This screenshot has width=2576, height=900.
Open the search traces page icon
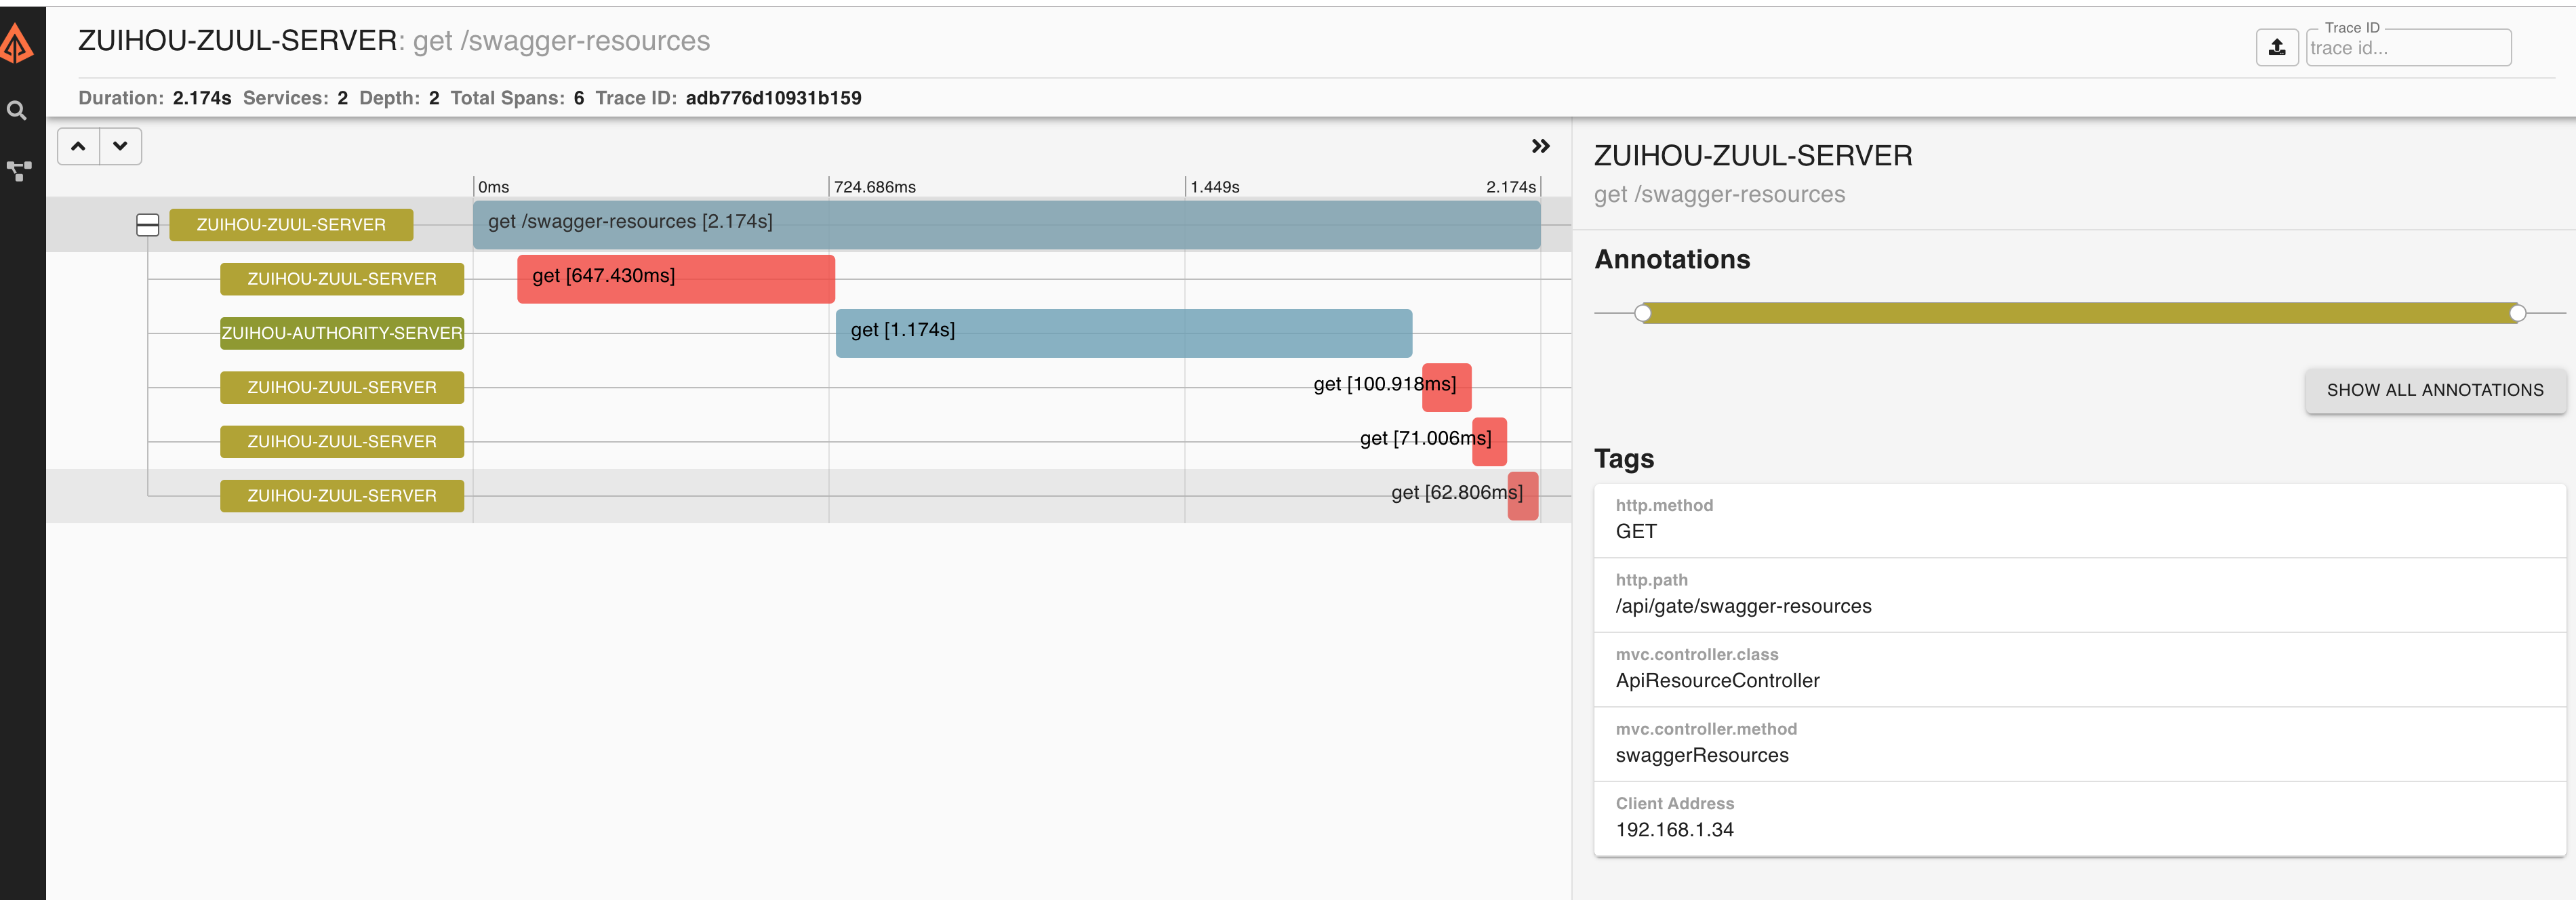tap(17, 111)
